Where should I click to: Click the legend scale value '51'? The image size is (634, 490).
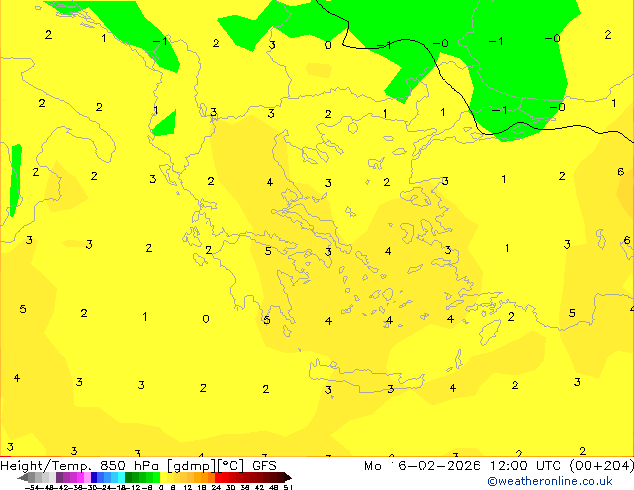point(288,487)
